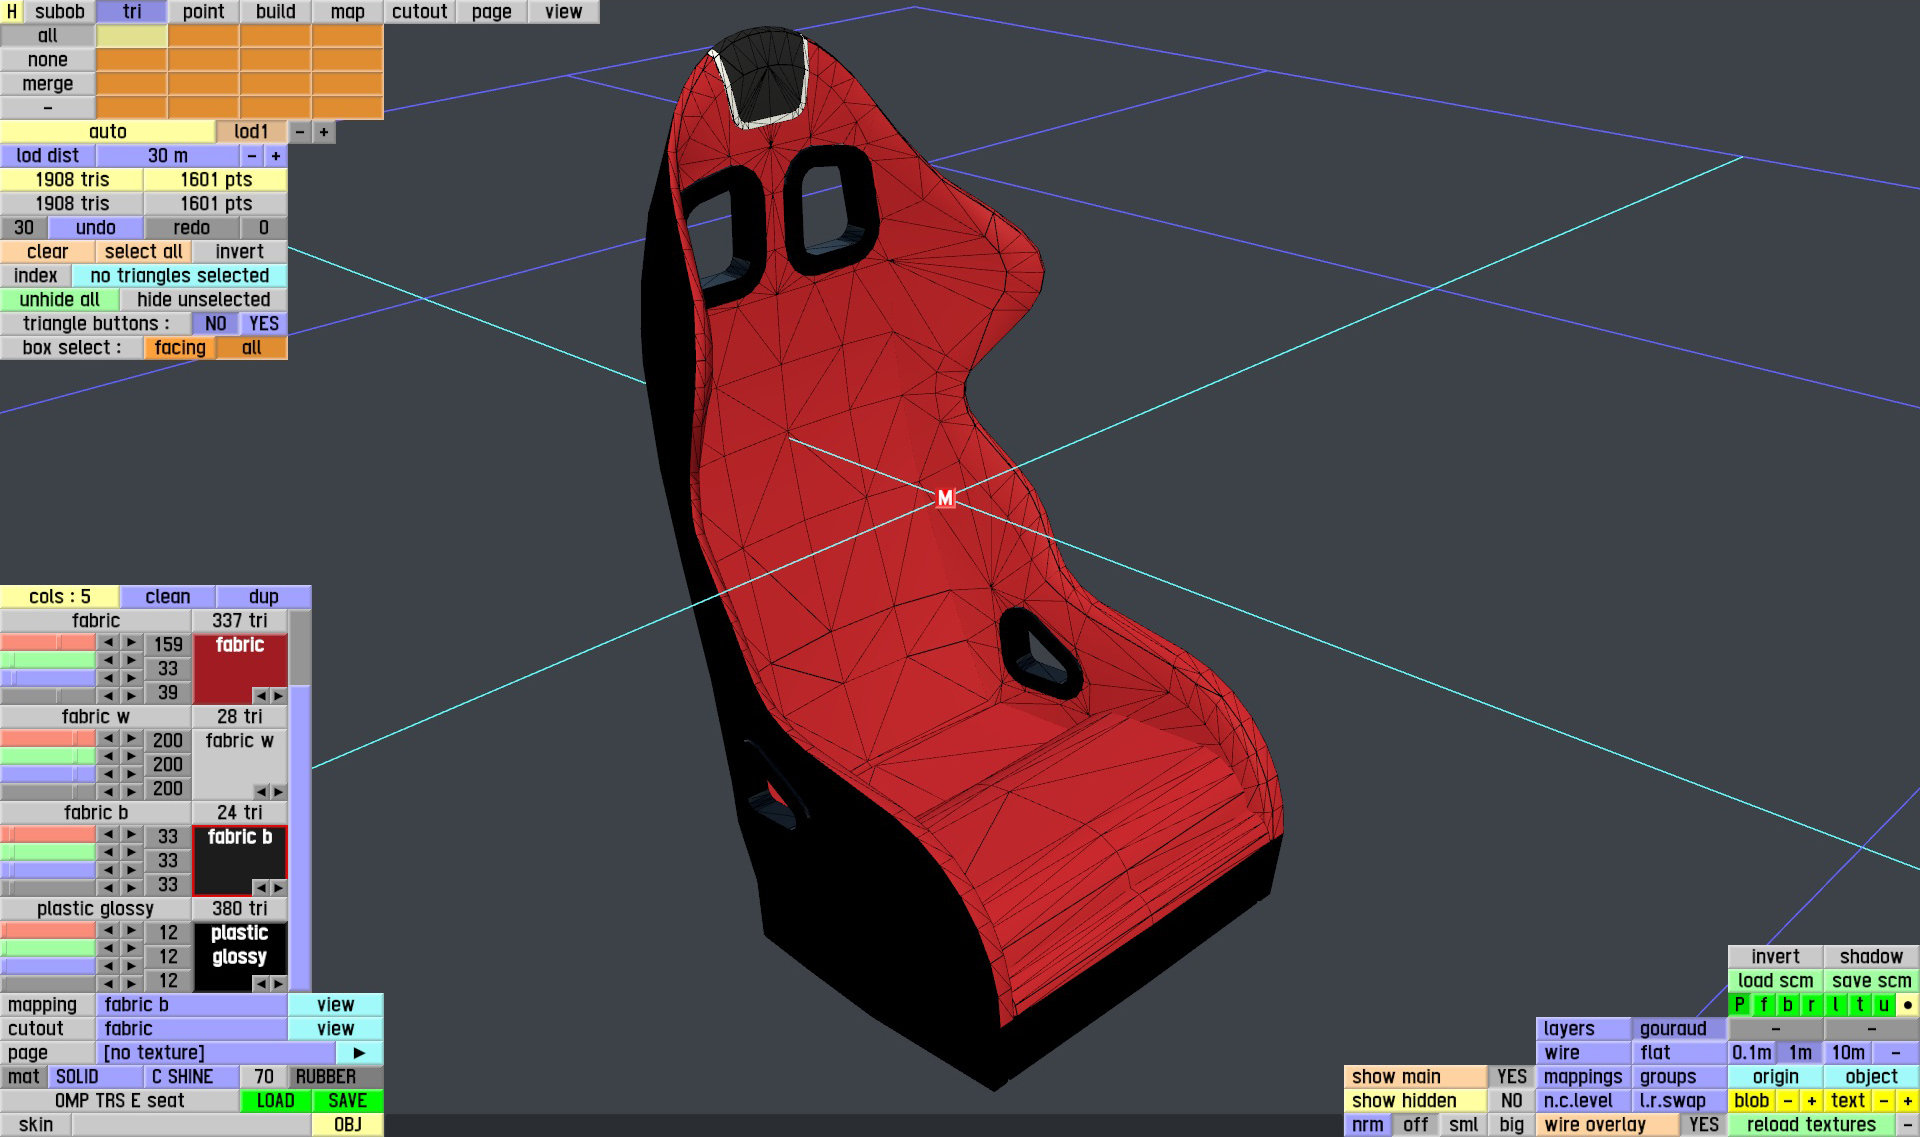Screen dimensions: 1920x1137
Task: Click the 'f' front view button
Action: [x=1764, y=1005]
